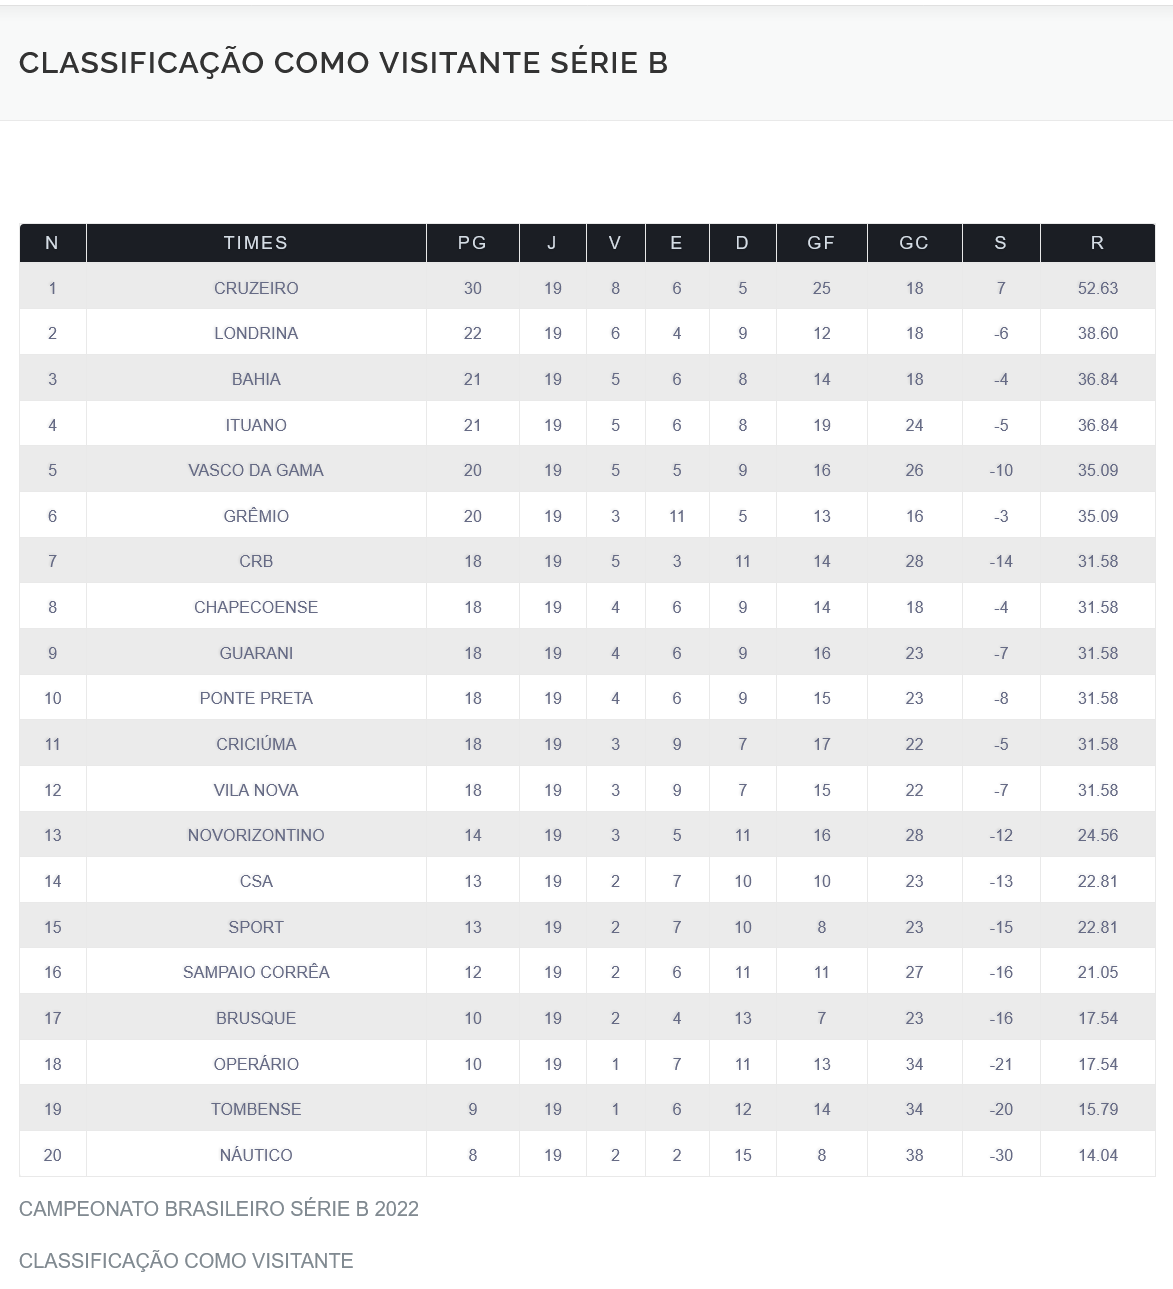Click the GC column header
The width and height of the screenshot is (1173, 1289).
click(x=914, y=243)
